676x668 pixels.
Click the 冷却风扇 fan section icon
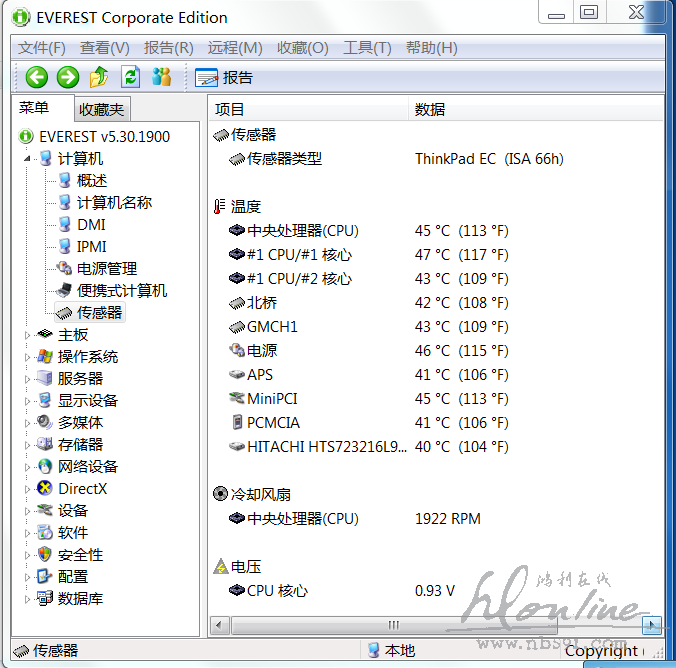click(220, 494)
